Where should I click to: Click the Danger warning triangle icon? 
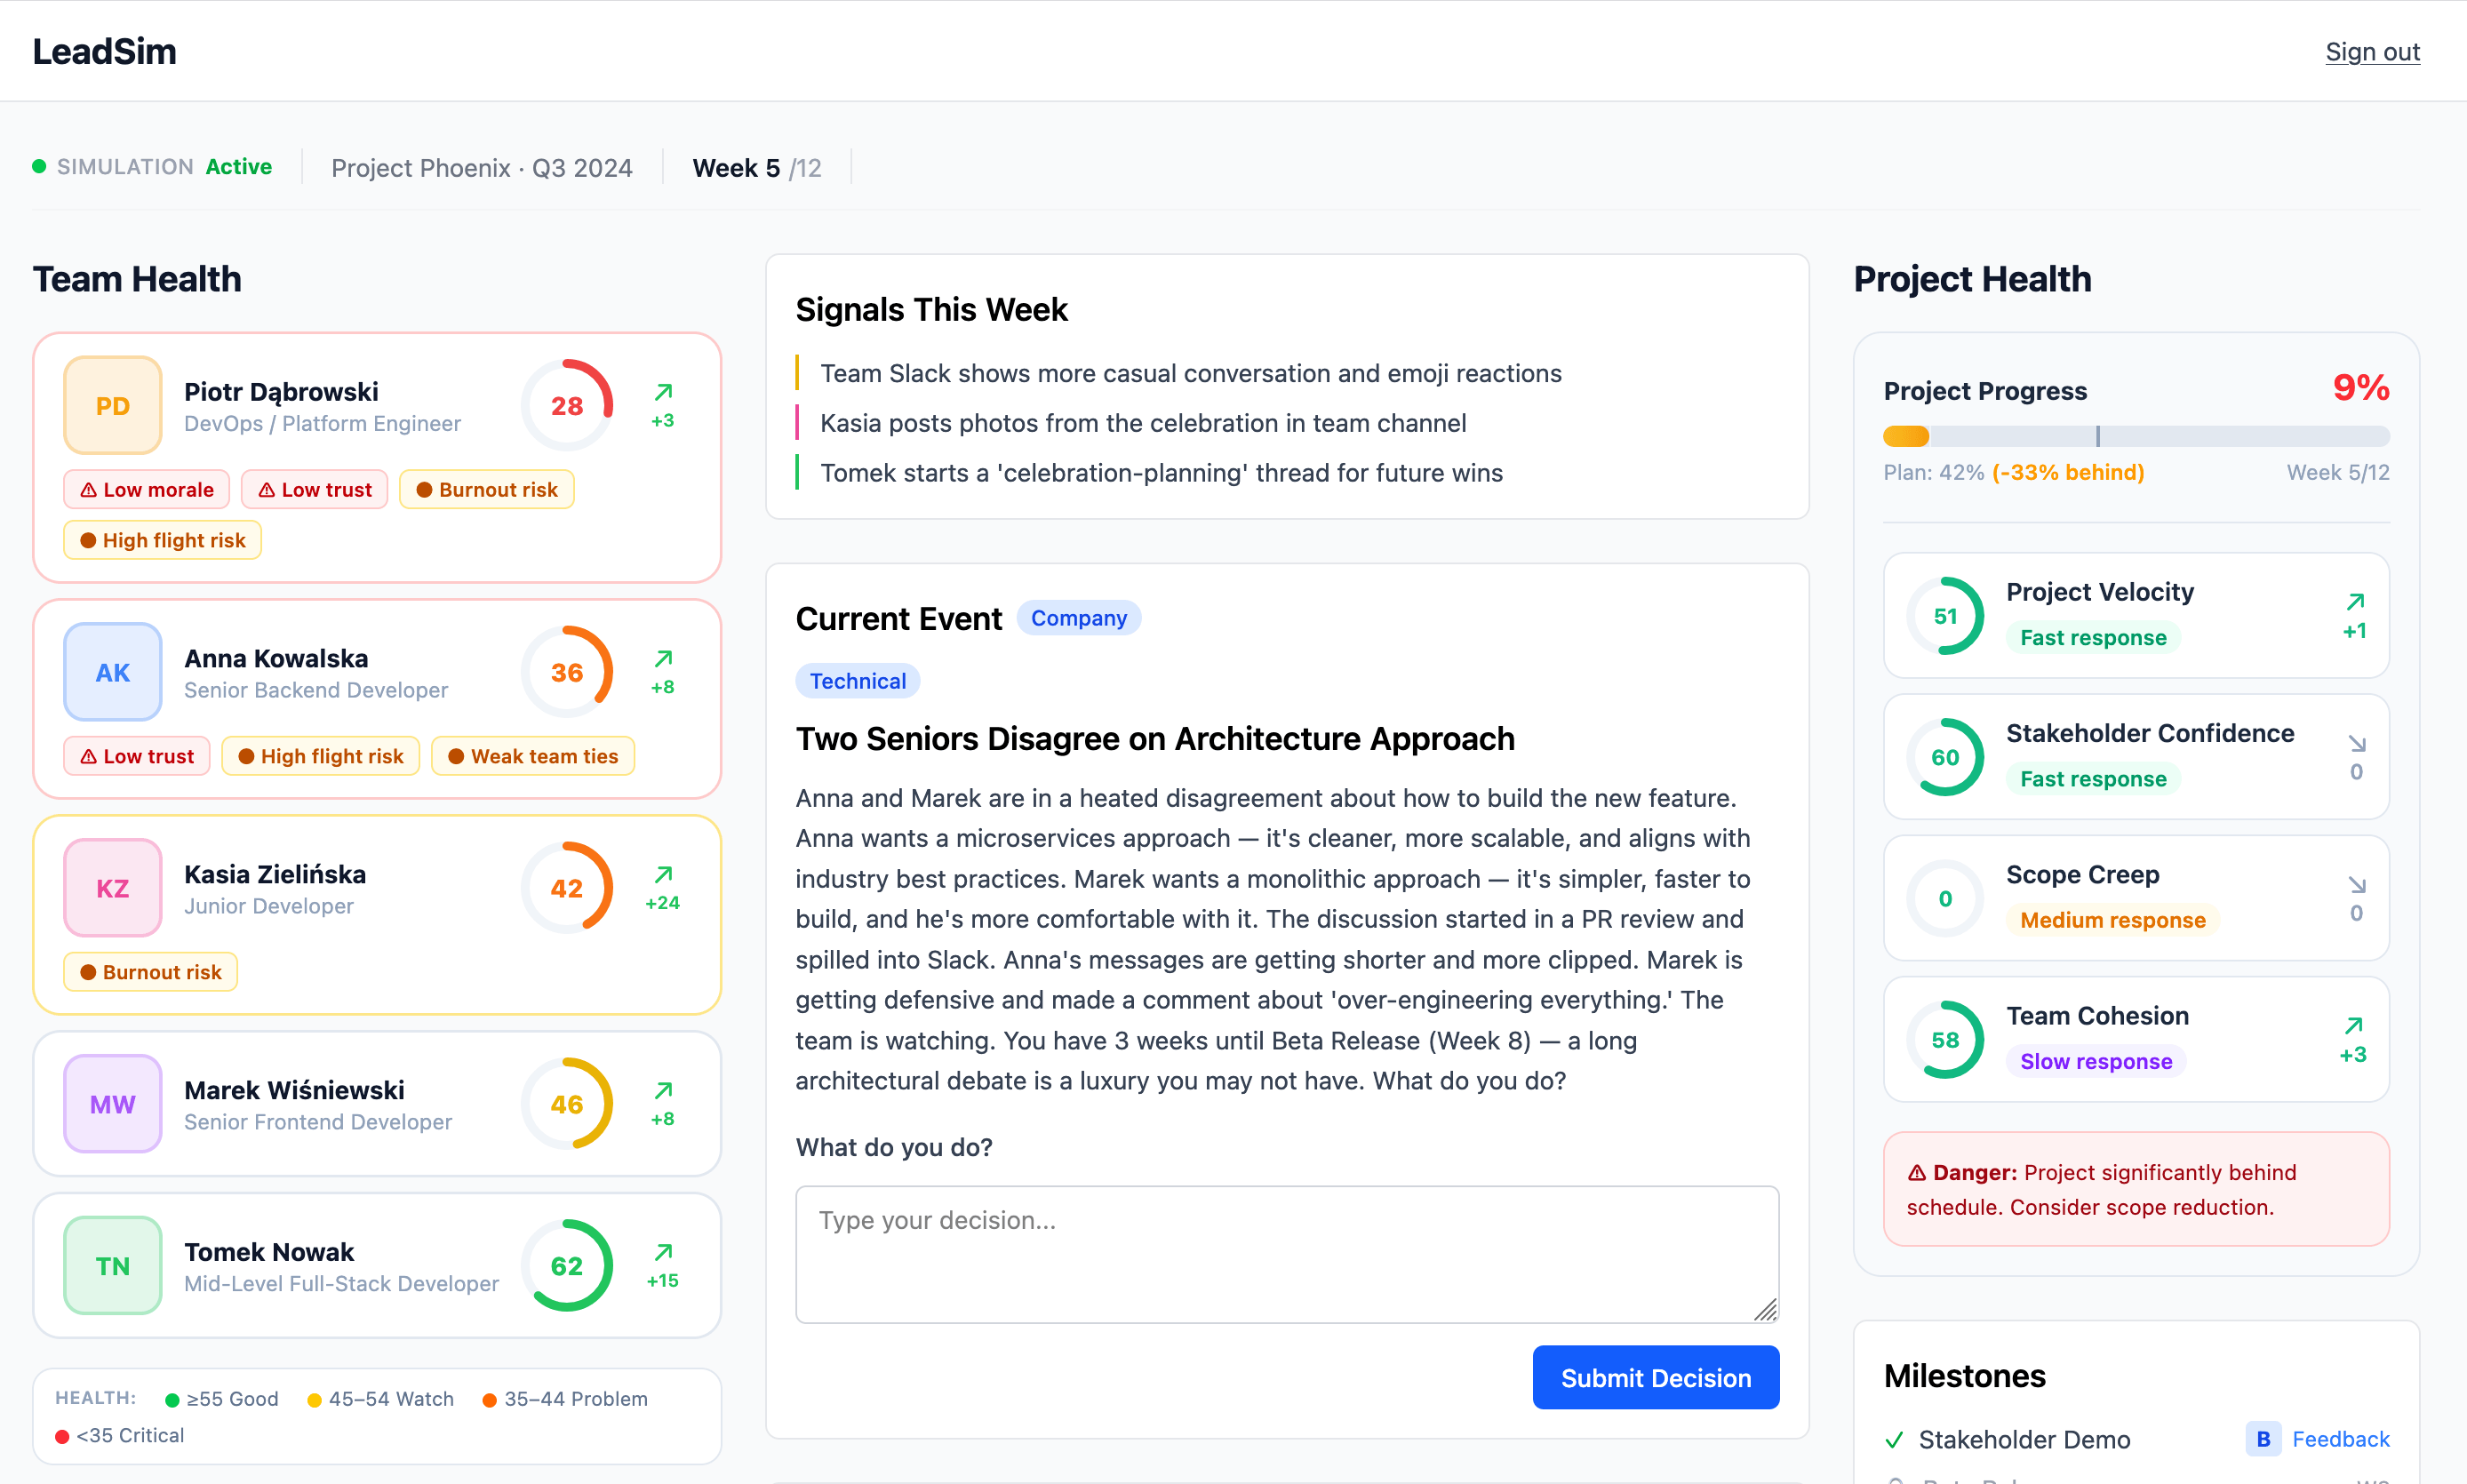[1917, 1173]
